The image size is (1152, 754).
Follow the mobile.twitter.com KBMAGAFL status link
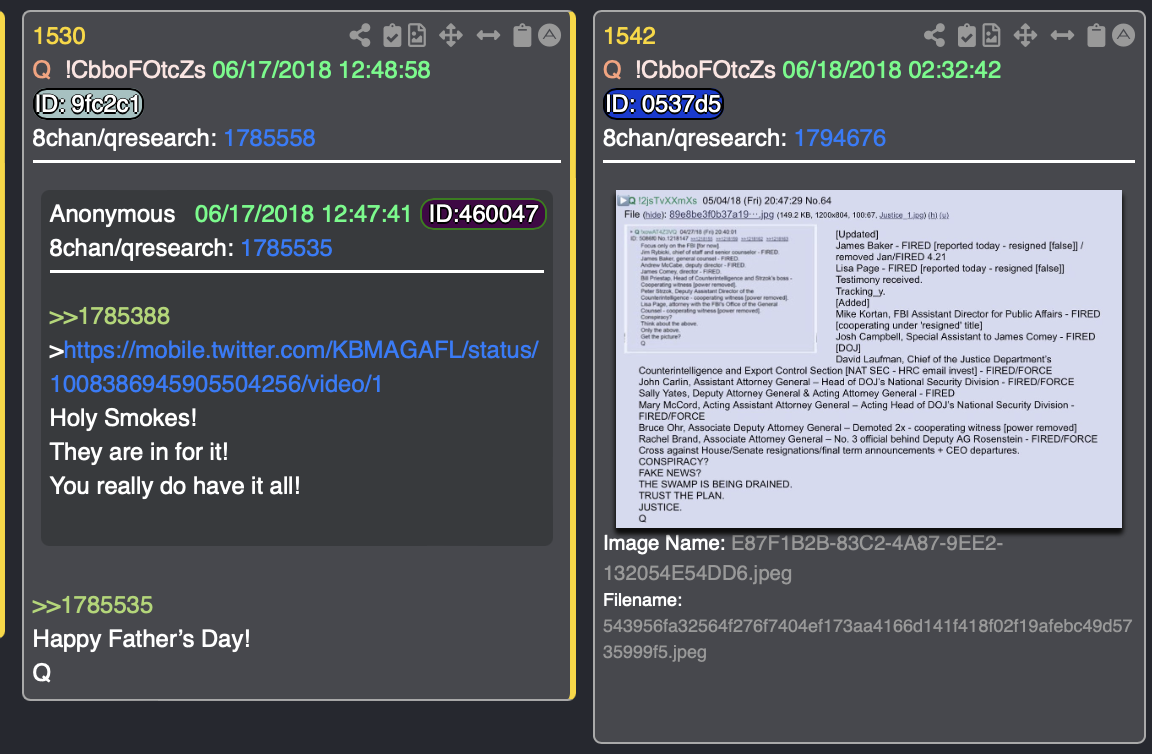click(x=294, y=367)
